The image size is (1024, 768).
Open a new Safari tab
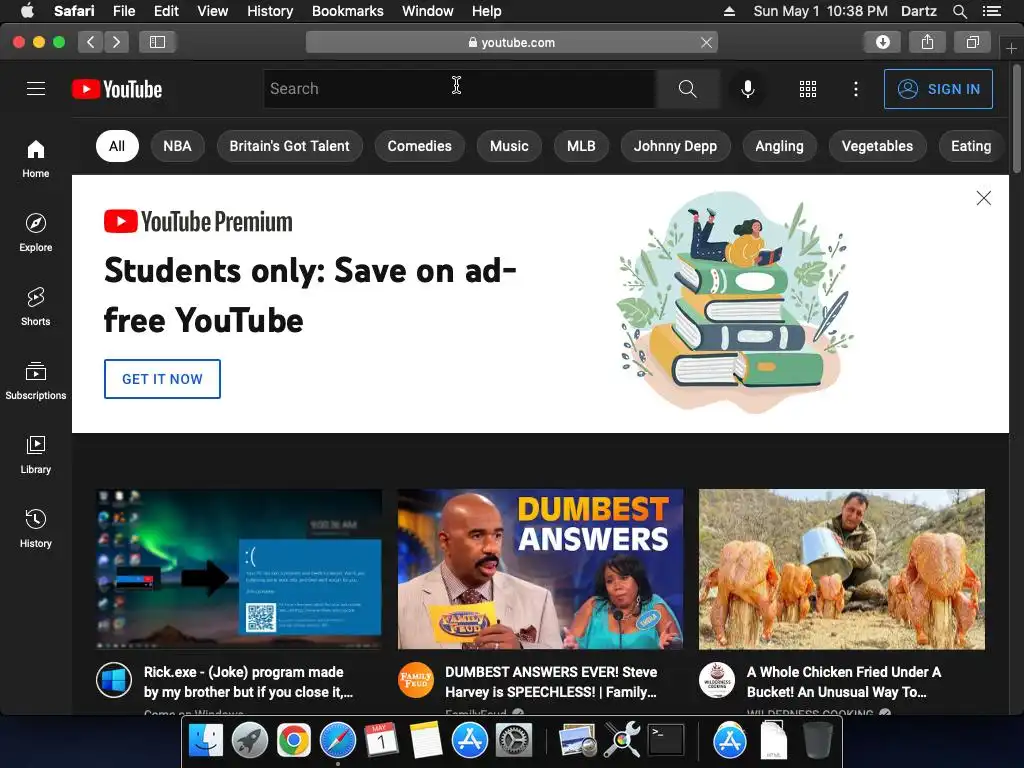[1011, 48]
